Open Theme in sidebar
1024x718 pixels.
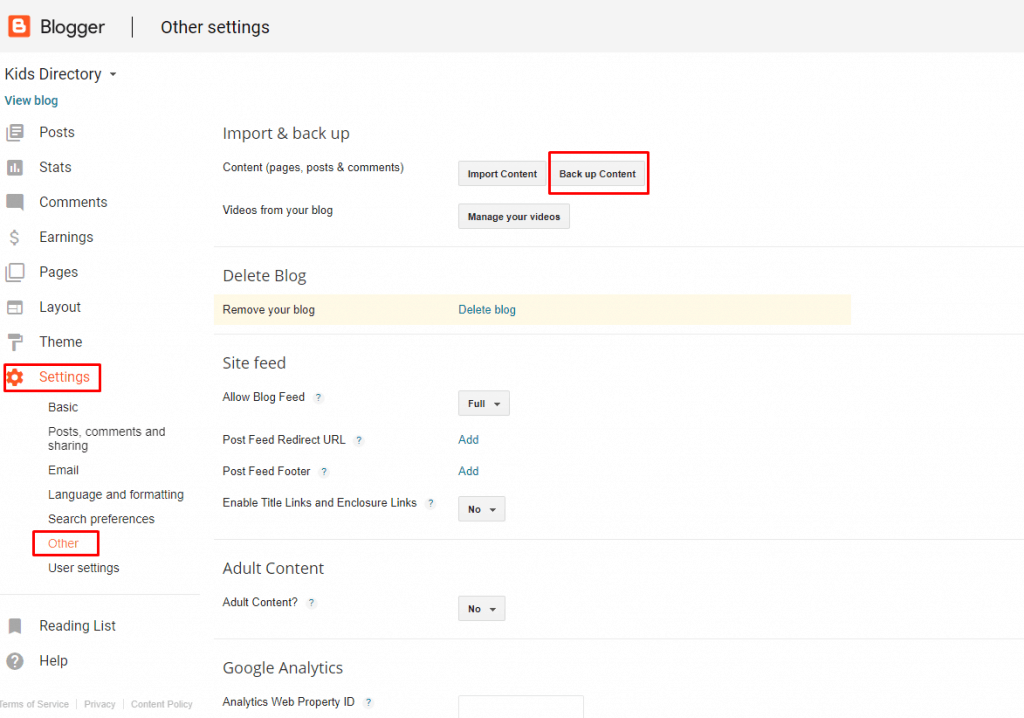[x=61, y=342]
